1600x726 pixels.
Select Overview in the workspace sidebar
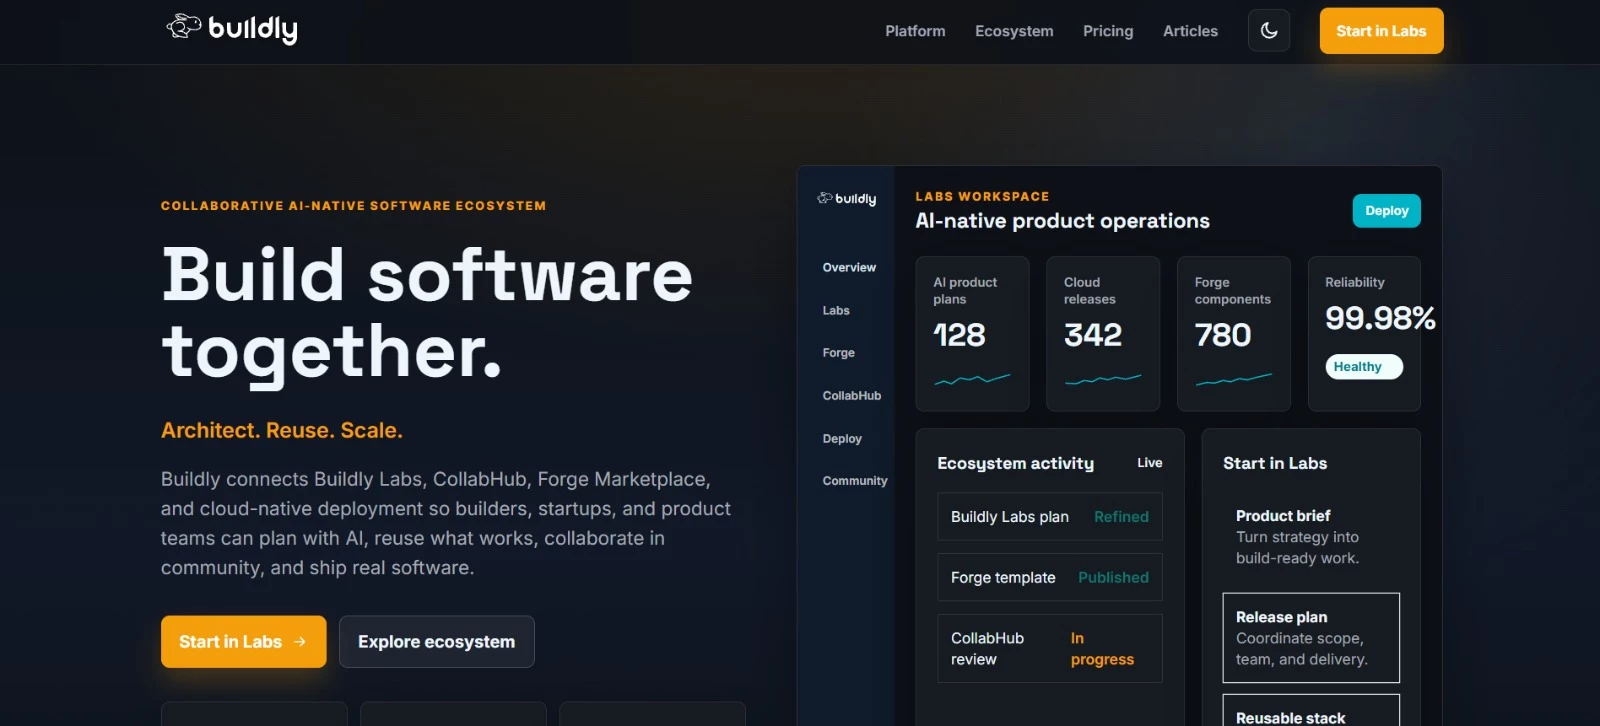click(x=849, y=268)
